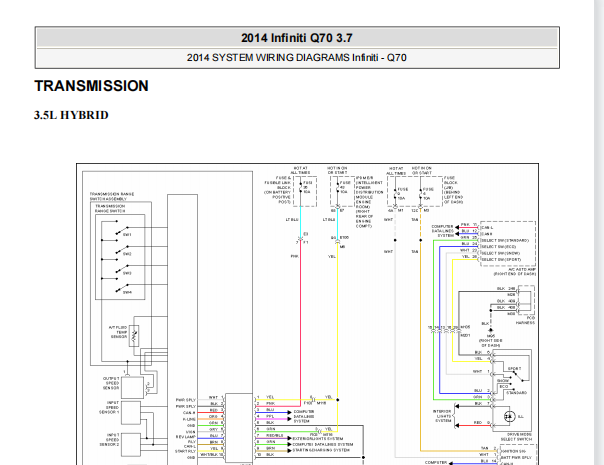Click the "3.5L HYBRID" subheading

pos(71,115)
